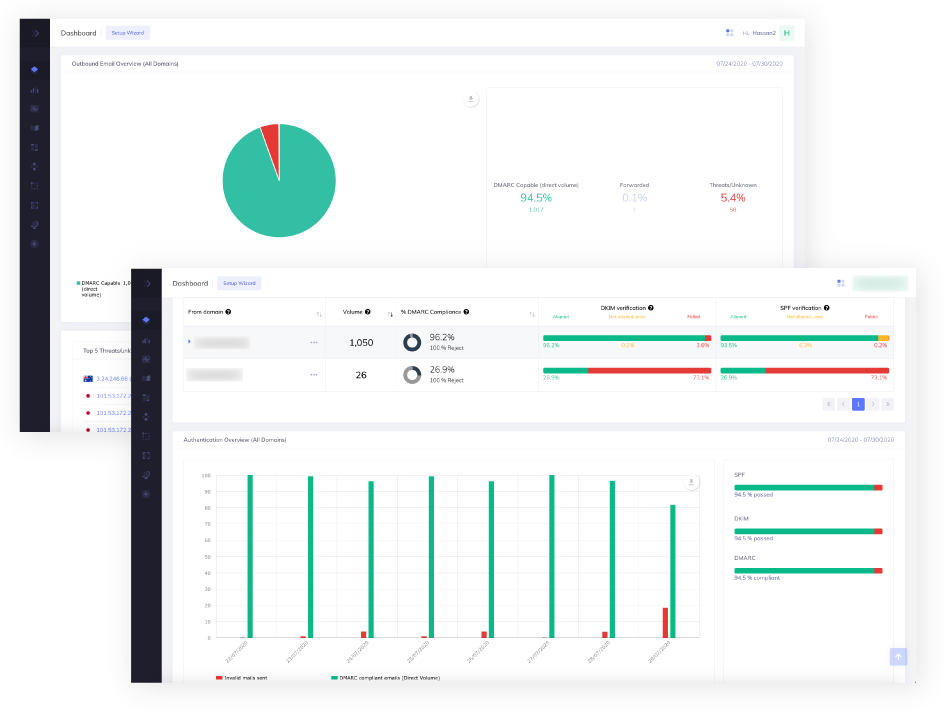Click the green DMARC Capable pie slice

click(279, 194)
